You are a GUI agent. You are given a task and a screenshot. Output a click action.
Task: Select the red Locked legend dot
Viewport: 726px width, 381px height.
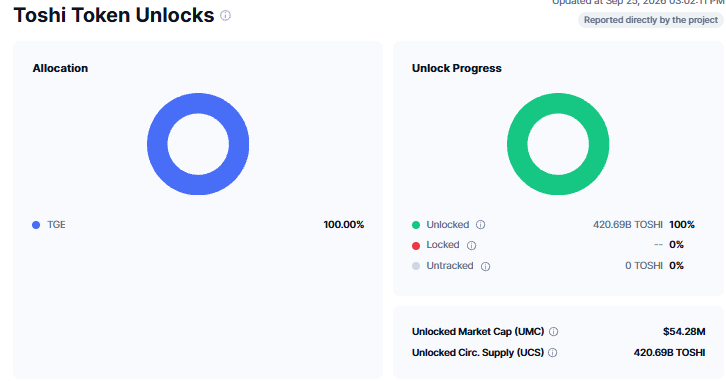(416, 245)
